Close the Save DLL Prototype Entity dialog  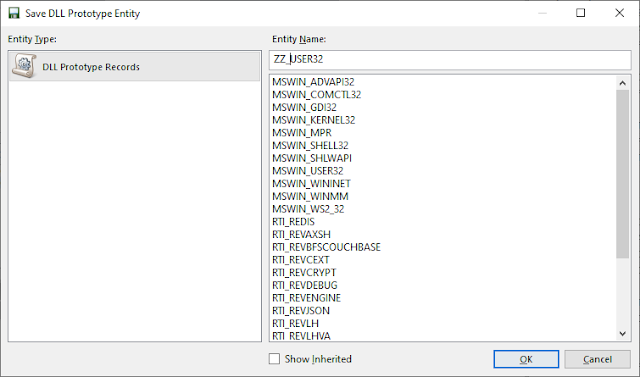click(x=619, y=13)
